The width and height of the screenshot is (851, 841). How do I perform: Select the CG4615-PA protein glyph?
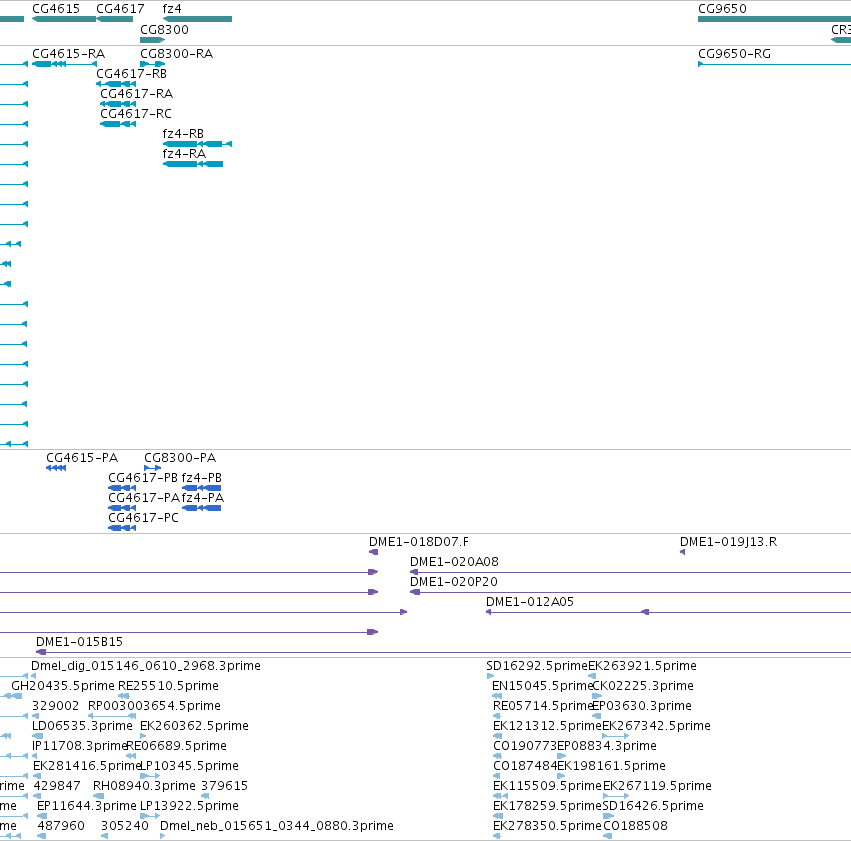(56, 468)
